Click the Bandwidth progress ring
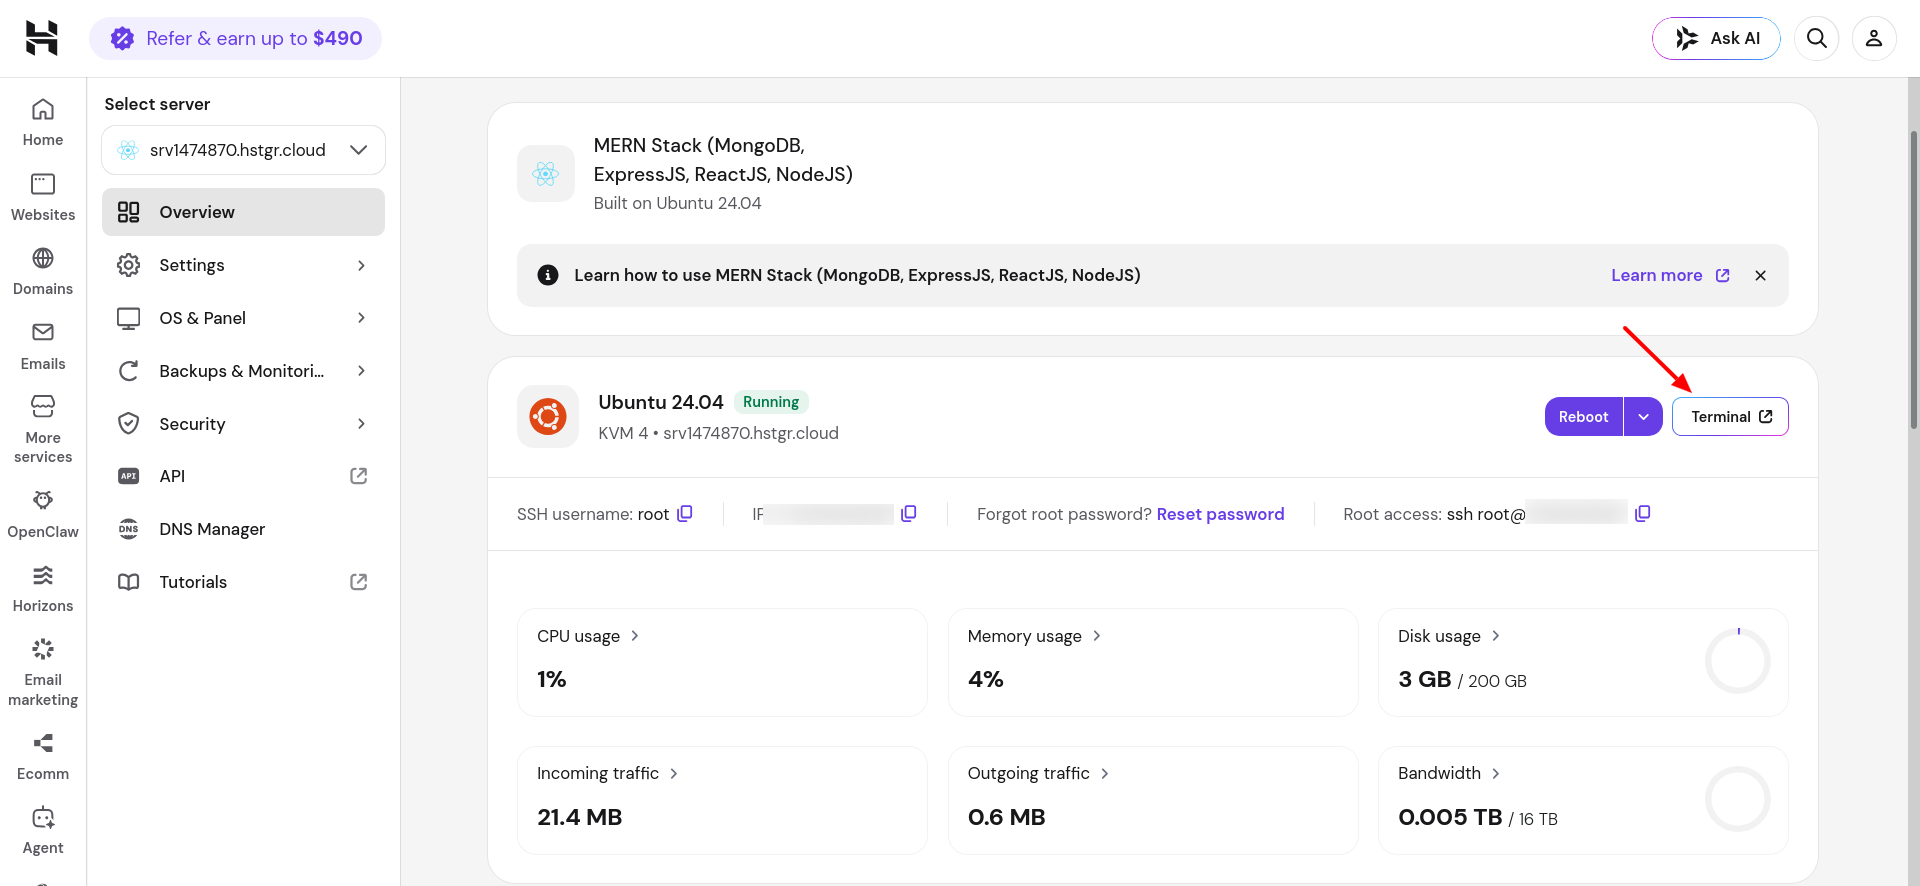Image resolution: width=1920 pixels, height=886 pixels. (x=1738, y=799)
